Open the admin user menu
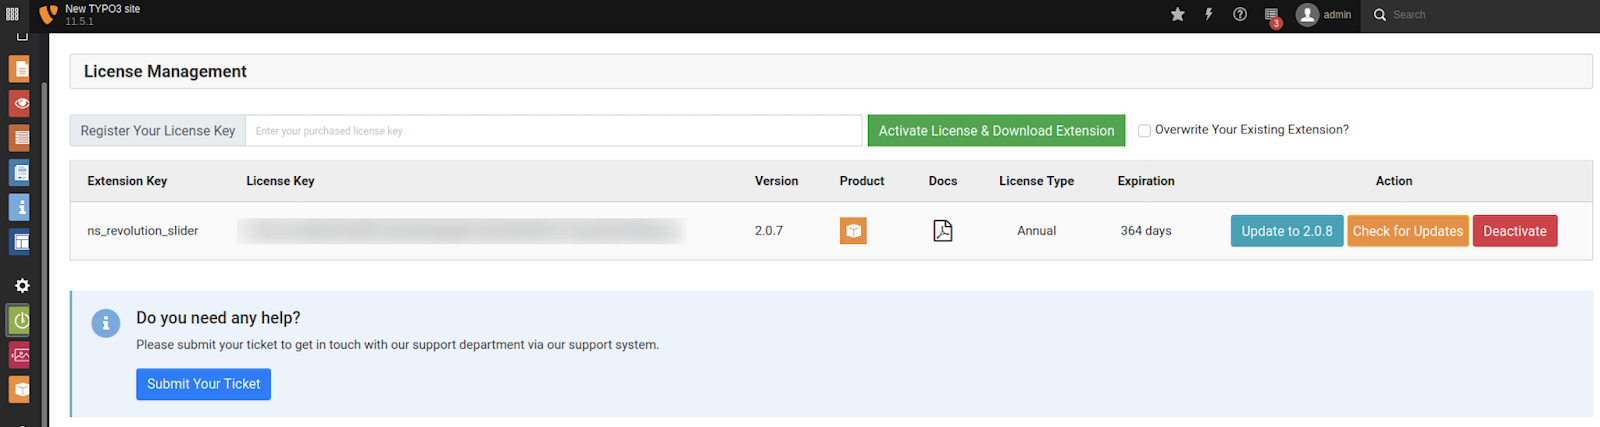Viewport: 1600px width, 427px height. point(1324,15)
